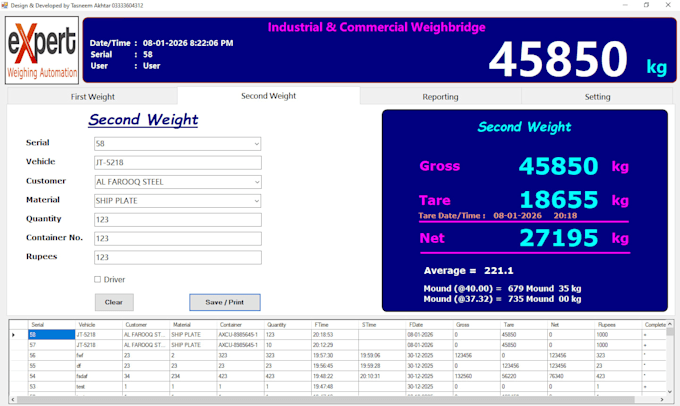Screen dimensions: 680x406
Task: Close the weighbridge window
Action: pos(668,5)
